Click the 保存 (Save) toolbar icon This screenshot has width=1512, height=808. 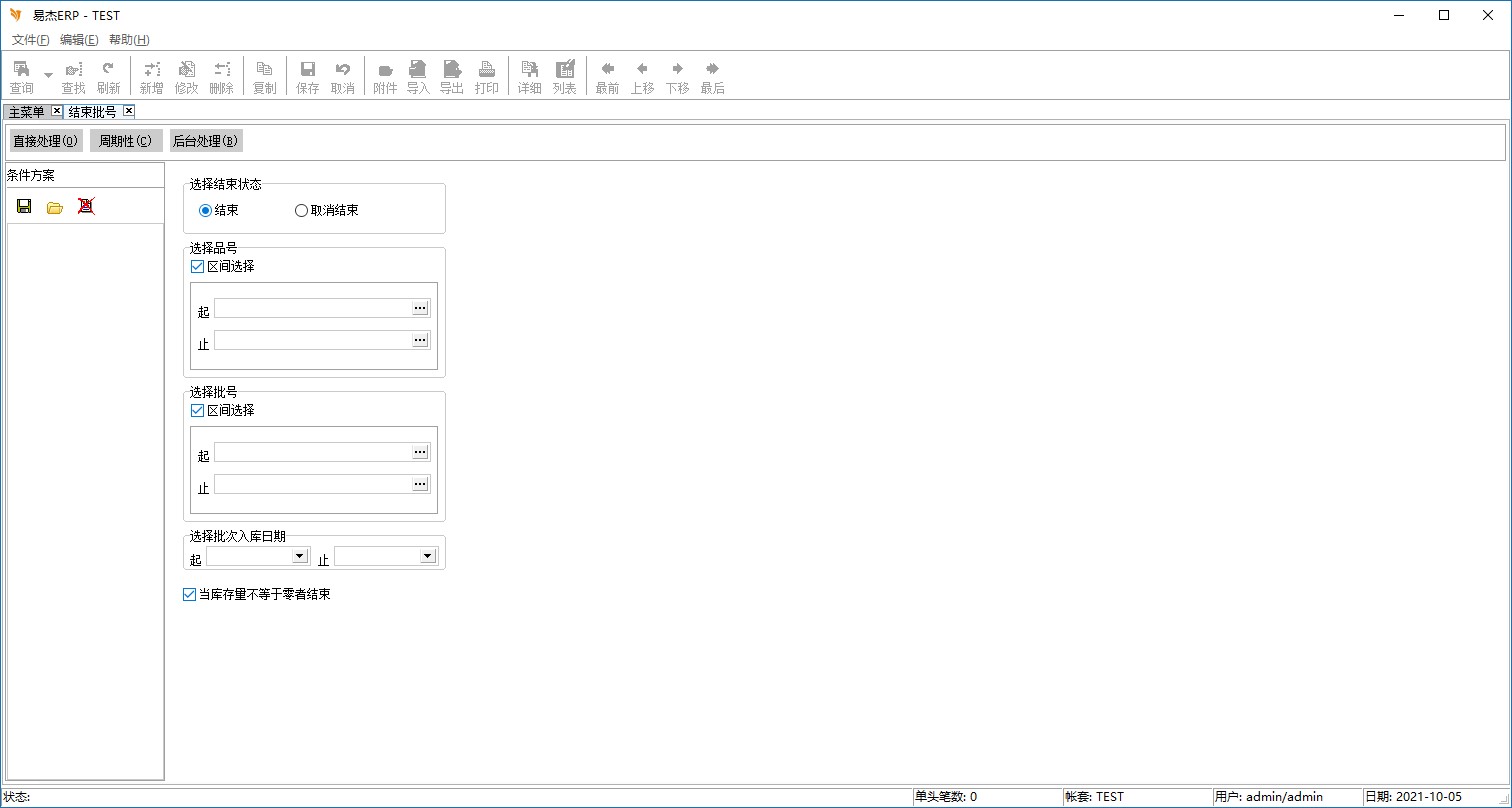(308, 76)
